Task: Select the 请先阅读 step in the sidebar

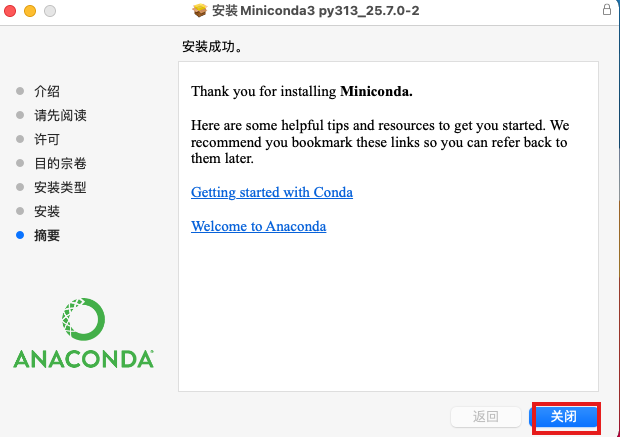Action: tap(60, 115)
